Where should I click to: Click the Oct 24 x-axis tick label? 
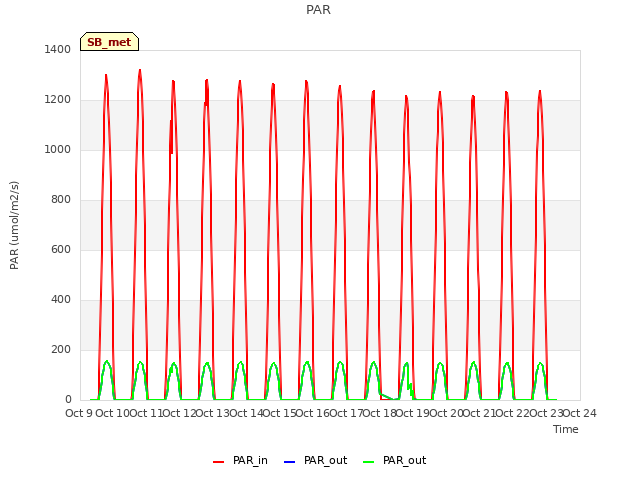580,413
